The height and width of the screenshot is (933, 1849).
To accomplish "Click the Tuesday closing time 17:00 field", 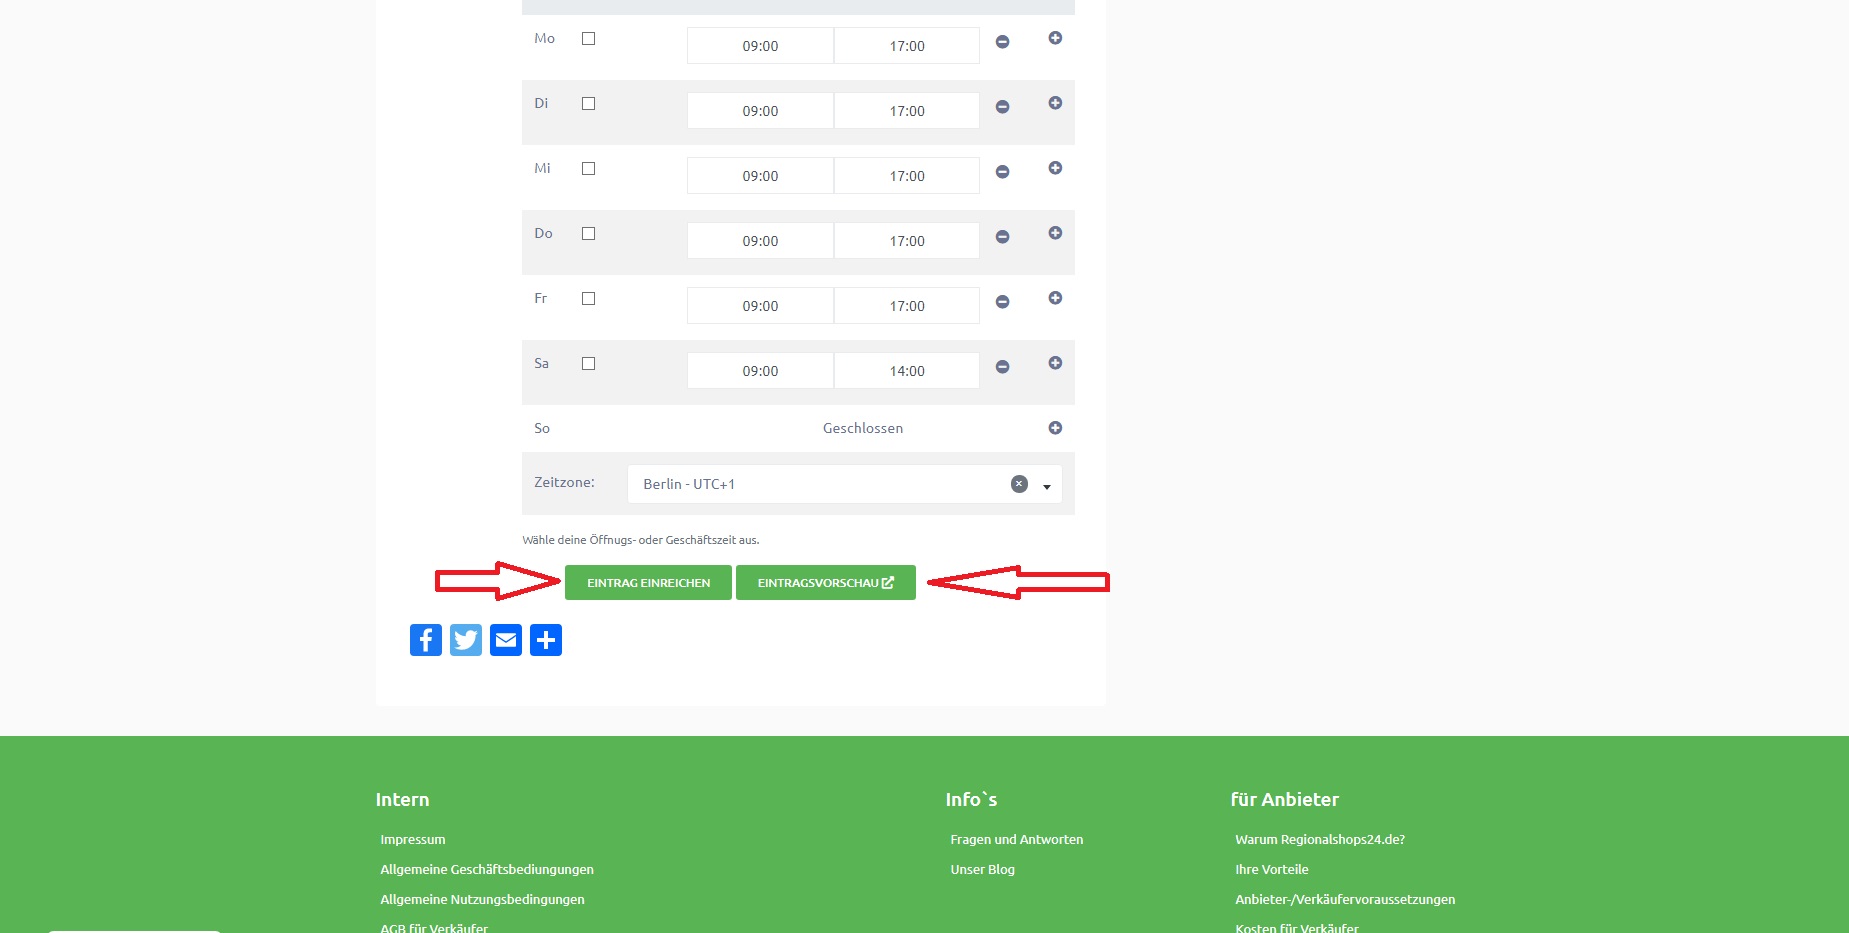I will click(x=907, y=111).
